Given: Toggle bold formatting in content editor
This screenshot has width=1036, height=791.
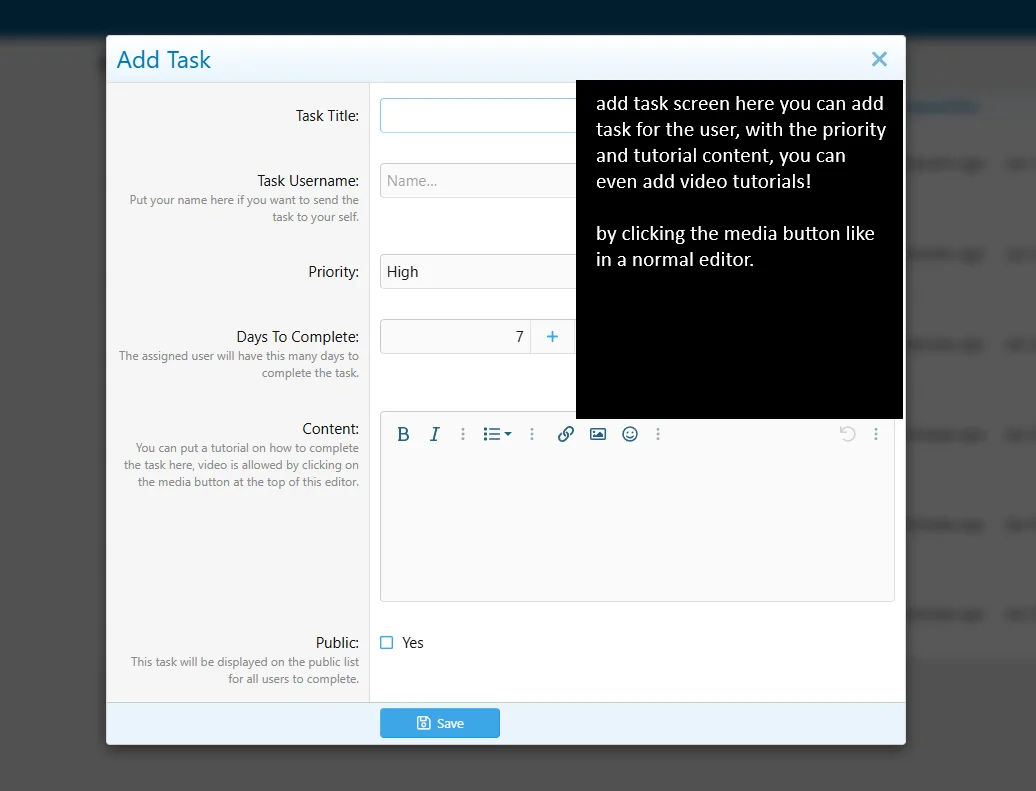Looking at the screenshot, I should (x=403, y=434).
